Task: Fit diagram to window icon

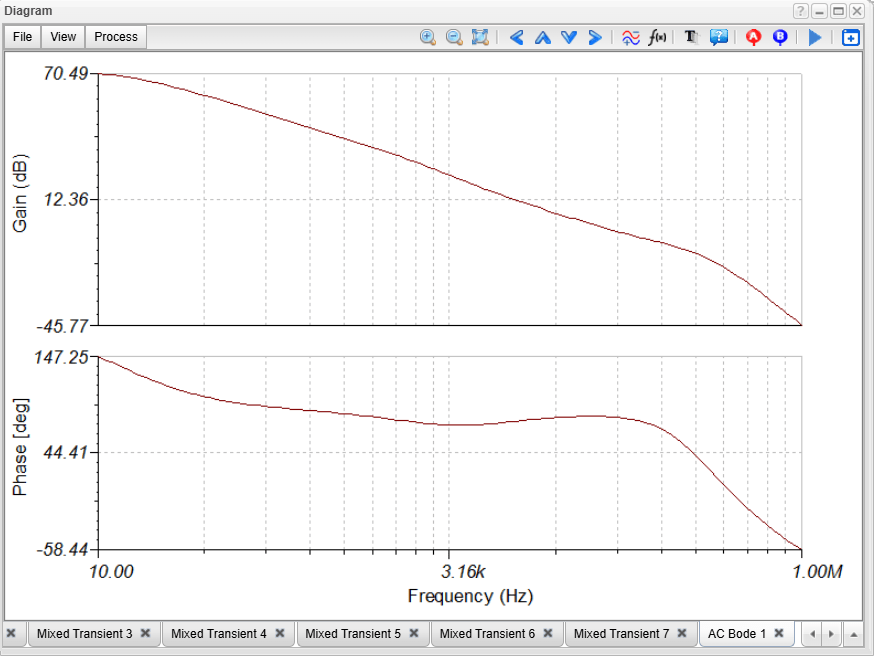Action: pyautogui.click(x=480, y=37)
